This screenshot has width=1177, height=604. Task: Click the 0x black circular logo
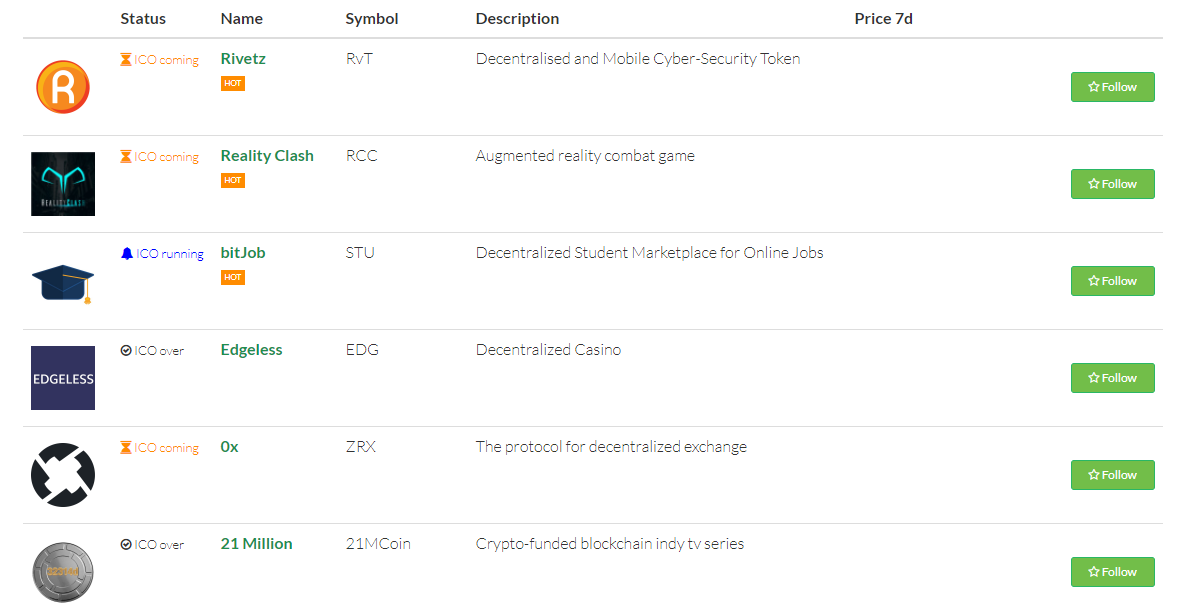[x=63, y=475]
